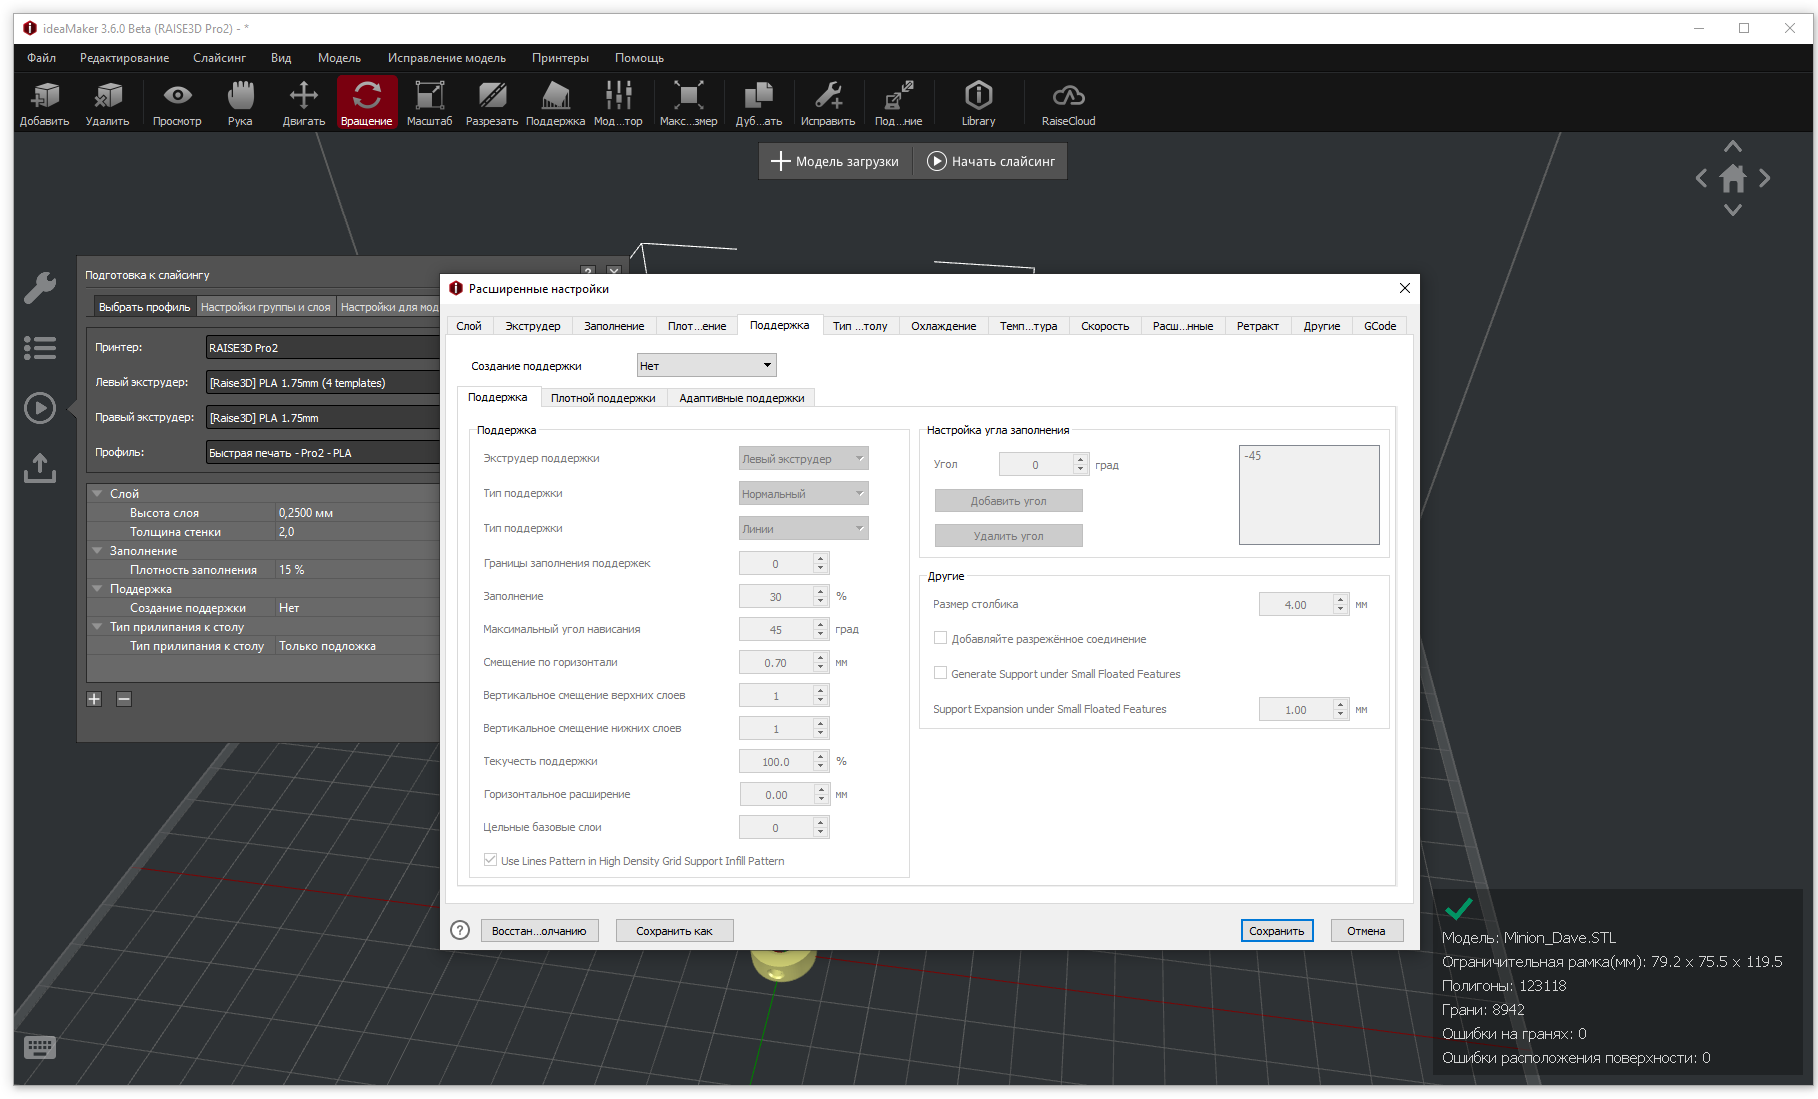Open the Помощь menu

click(639, 58)
